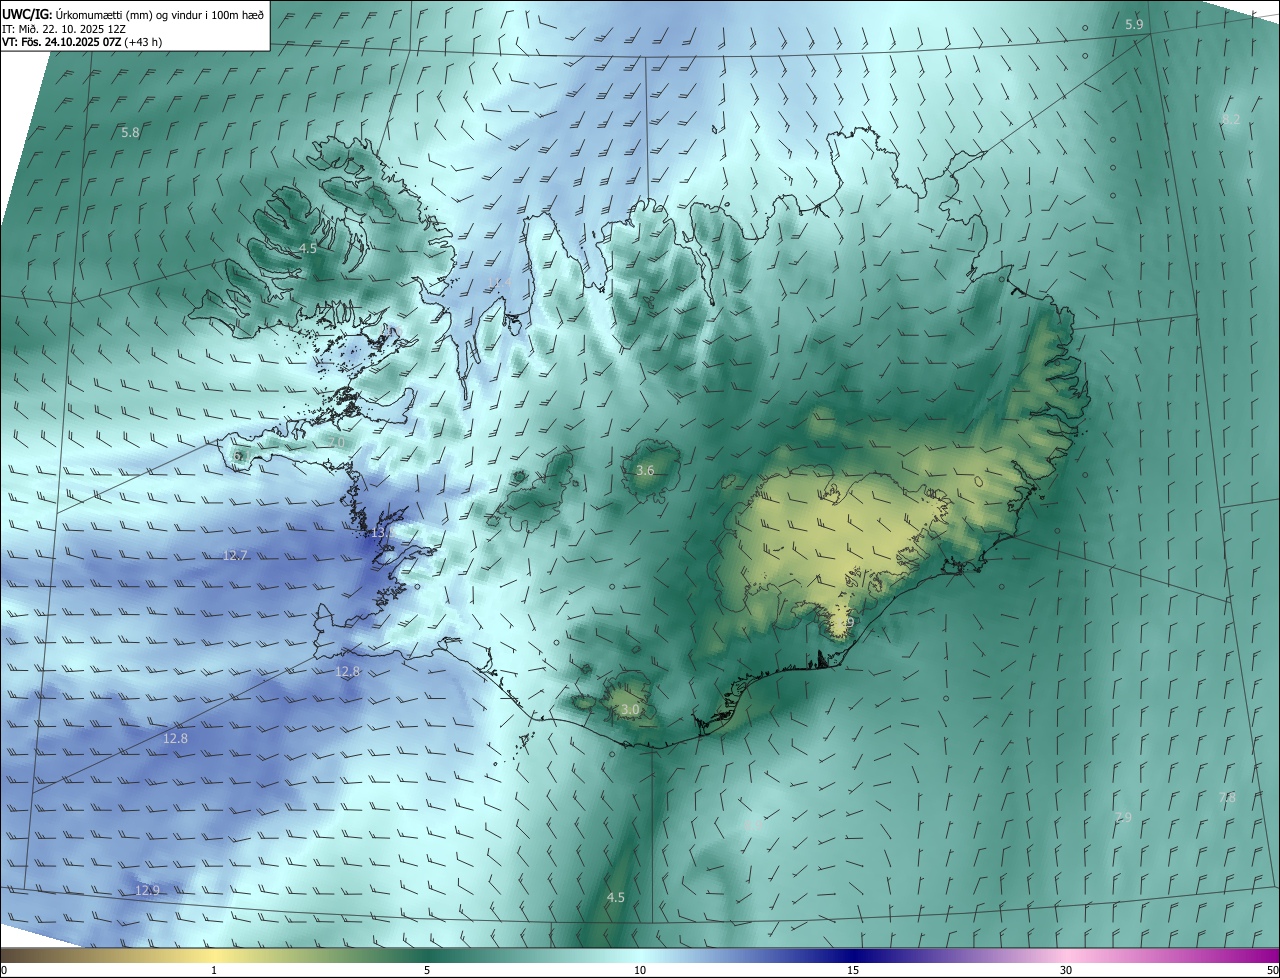Click the 5.9 value label on the map
1280x978 pixels.
point(1134,24)
